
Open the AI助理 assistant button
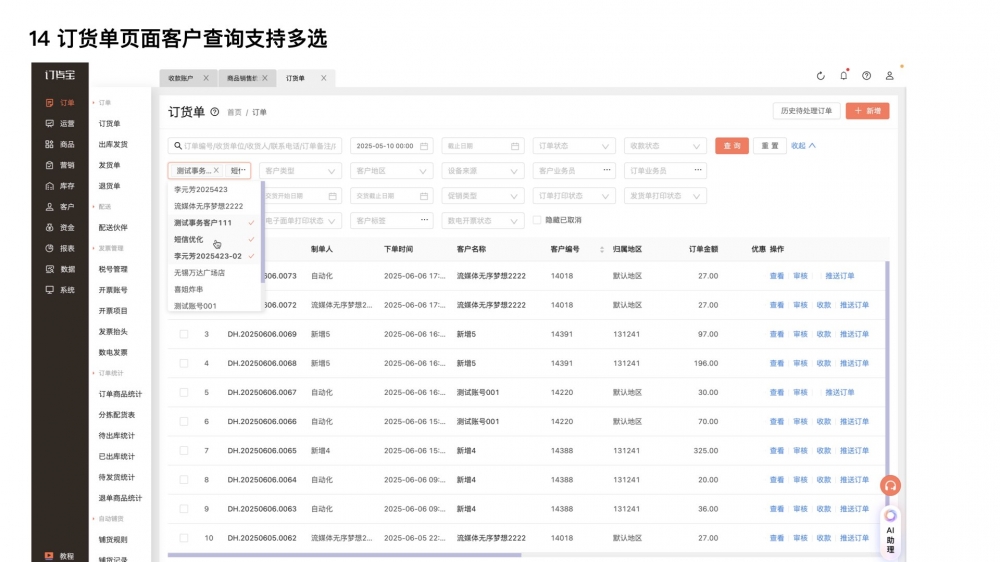click(890, 531)
